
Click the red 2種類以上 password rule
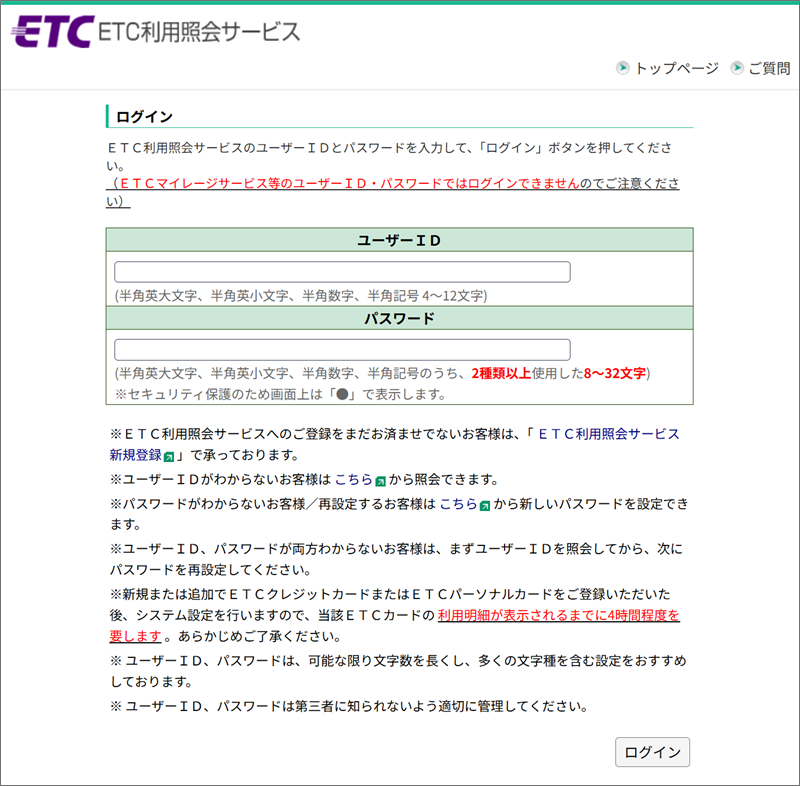501,373
